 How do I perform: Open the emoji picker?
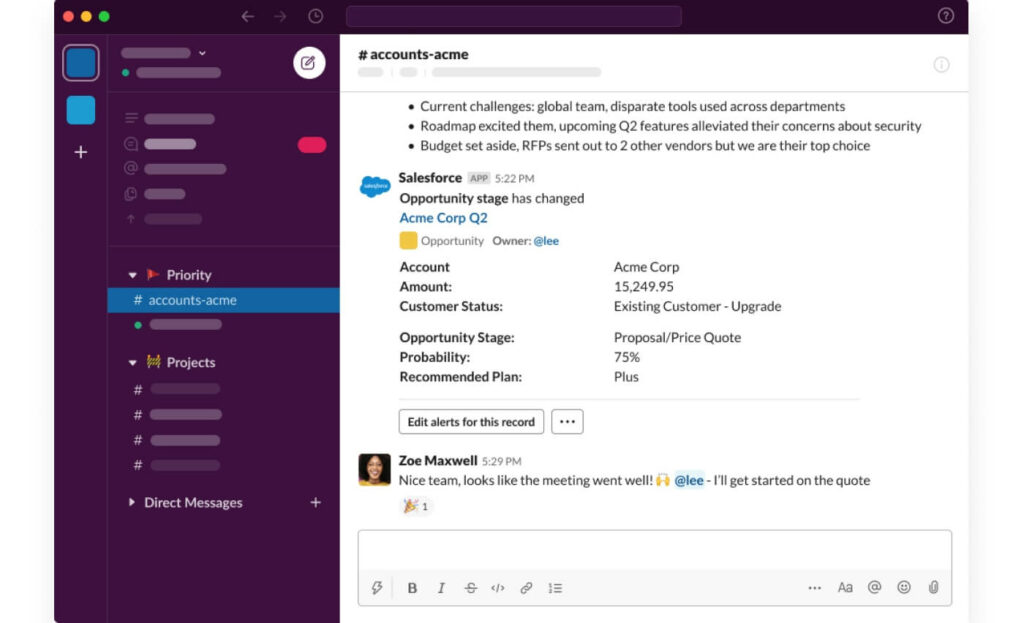pyautogui.click(x=904, y=587)
